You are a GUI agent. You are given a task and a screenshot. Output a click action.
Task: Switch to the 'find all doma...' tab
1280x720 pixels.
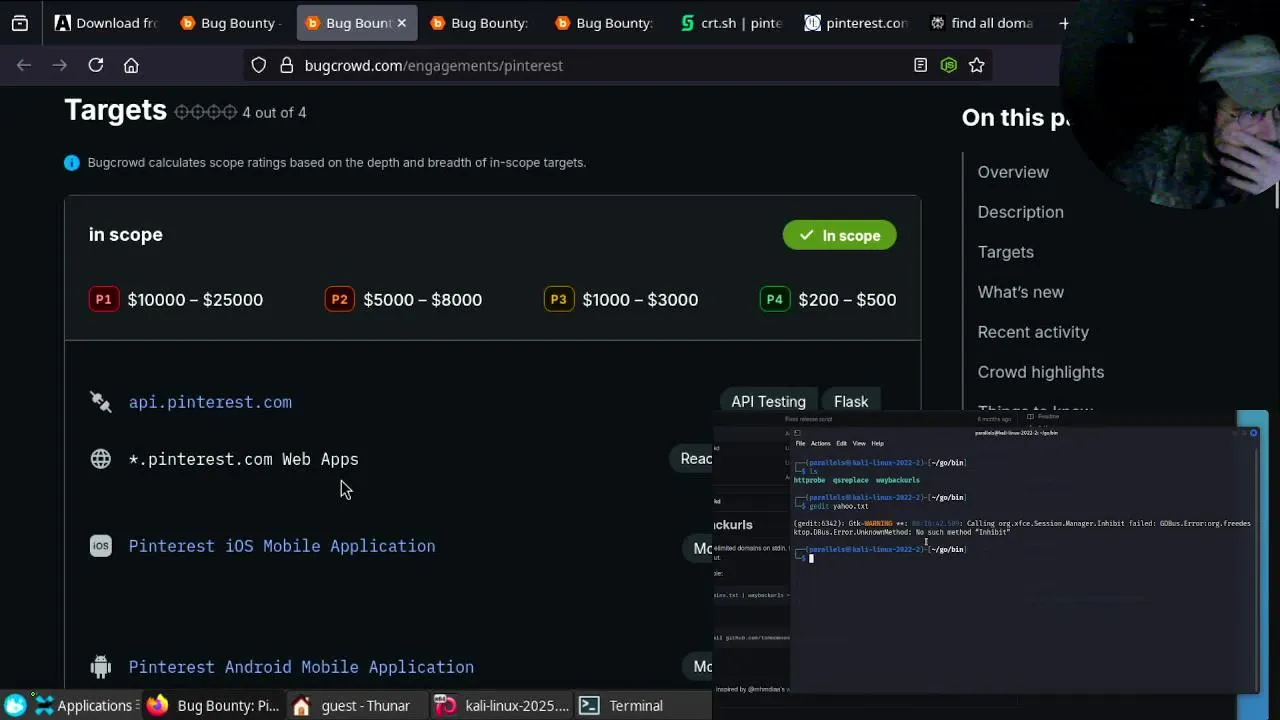point(981,23)
